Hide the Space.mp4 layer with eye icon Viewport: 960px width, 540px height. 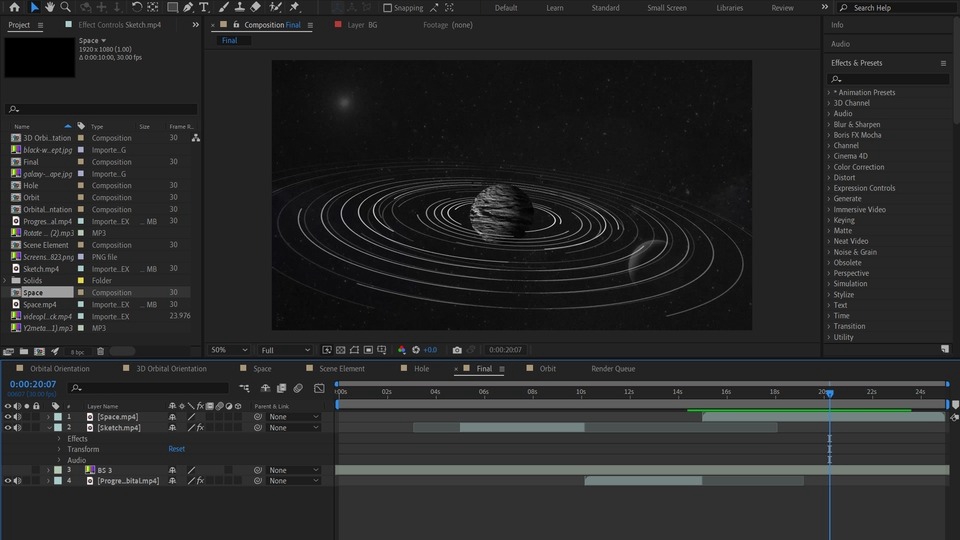(7, 417)
